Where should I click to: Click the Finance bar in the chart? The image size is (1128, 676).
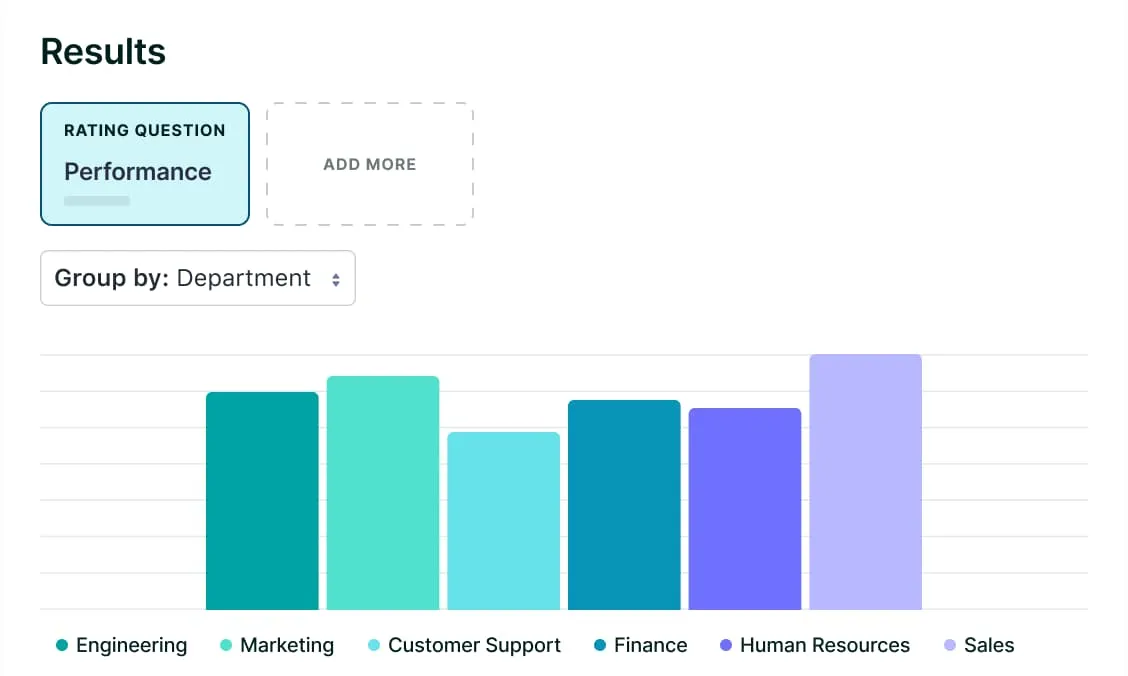click(624, 505)
